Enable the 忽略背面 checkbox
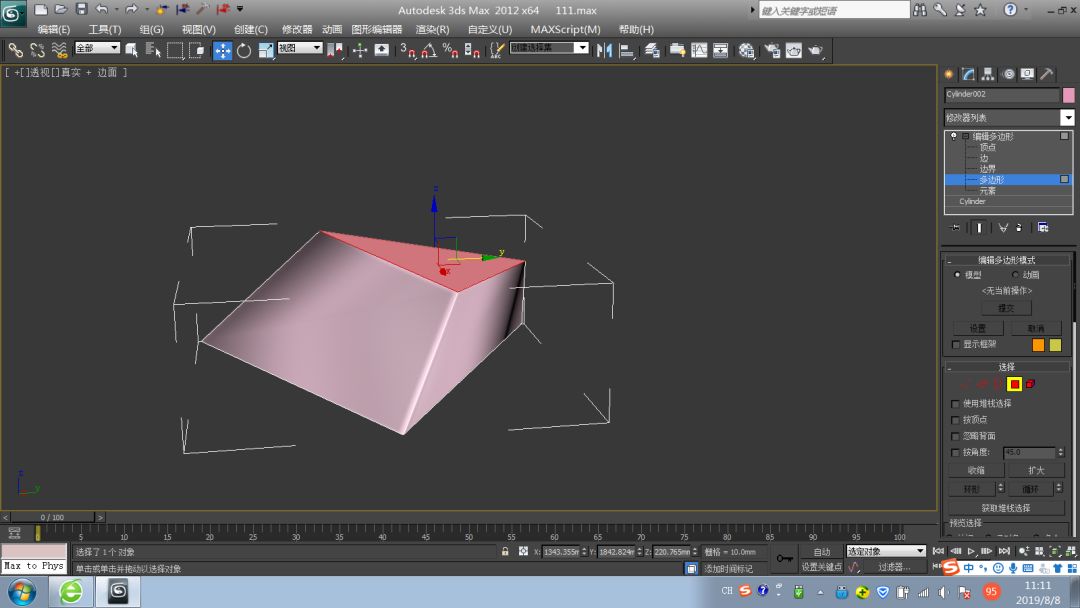This screenshot has width=1080, height=608. tap(955, 436)
